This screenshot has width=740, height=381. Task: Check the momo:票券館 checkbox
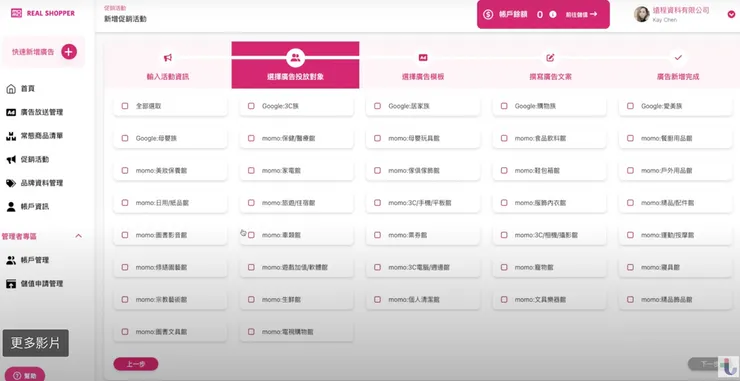[x=378, y=235]
